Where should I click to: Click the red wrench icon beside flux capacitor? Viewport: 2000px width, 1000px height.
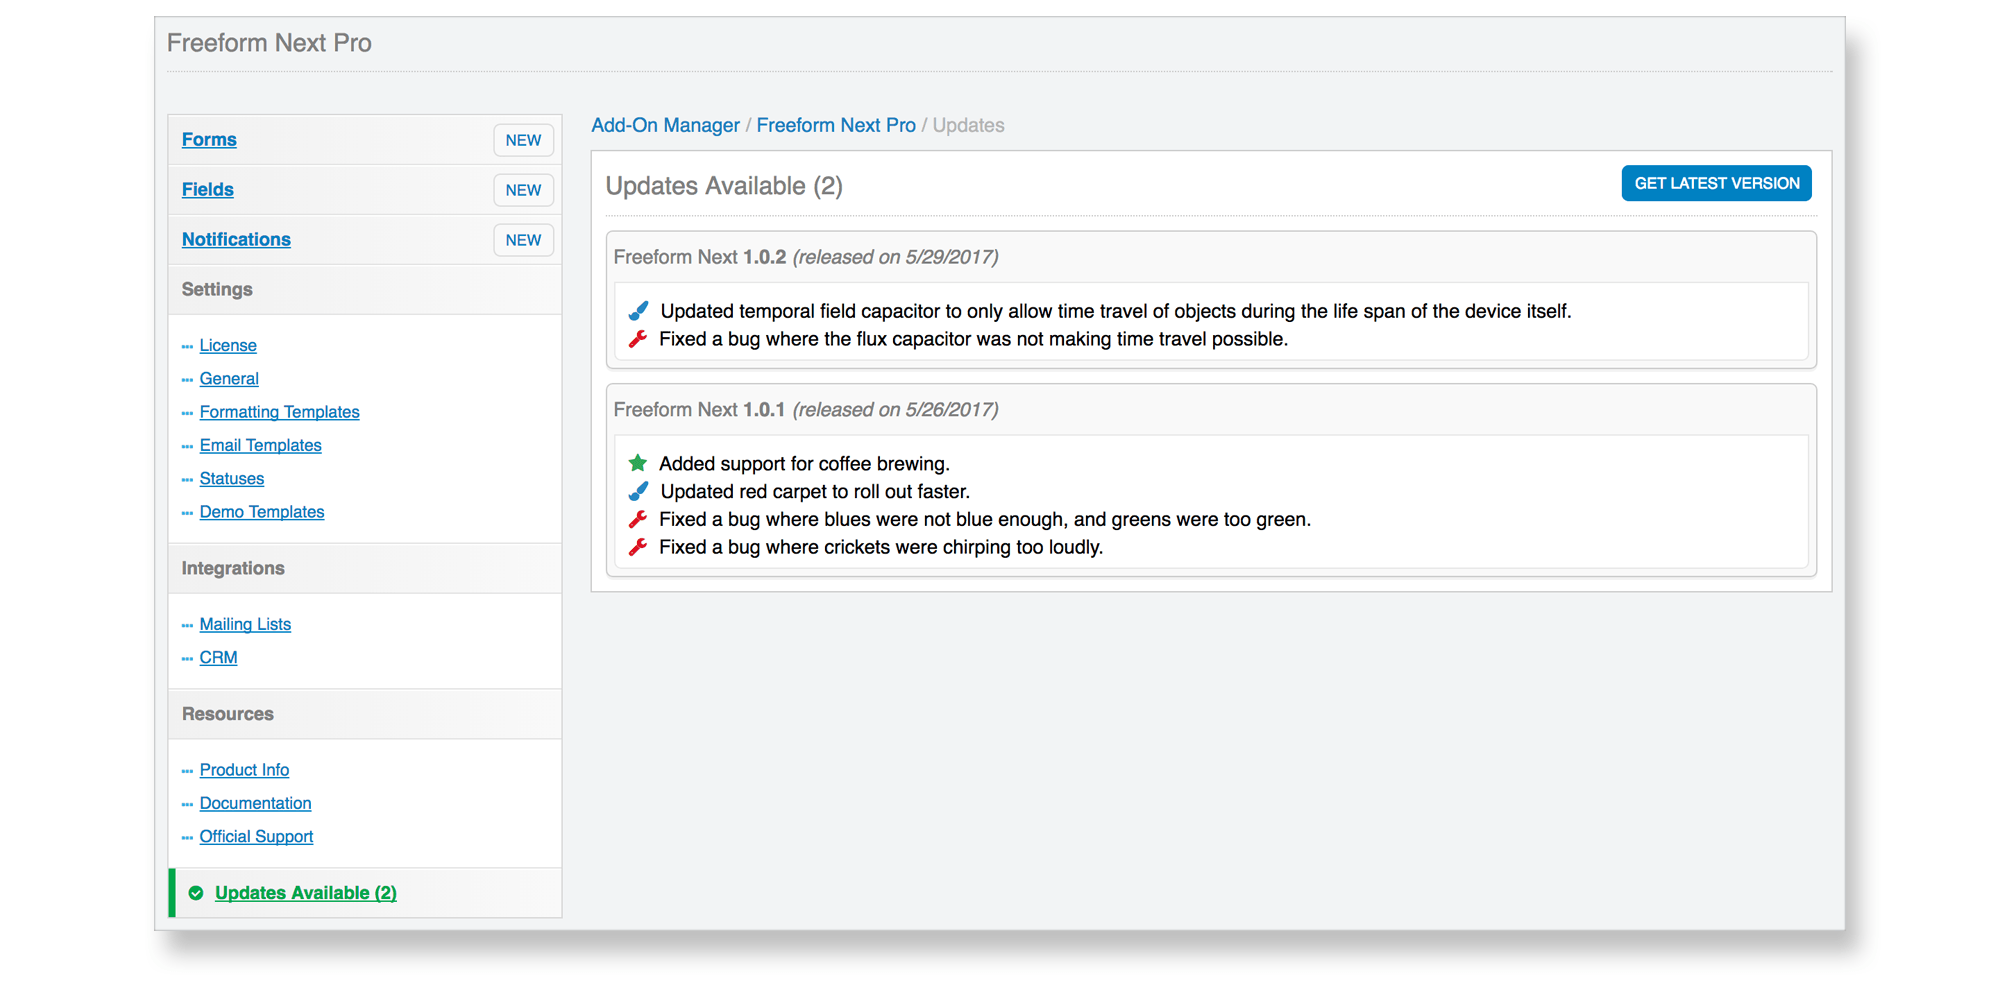pos(638,339)
